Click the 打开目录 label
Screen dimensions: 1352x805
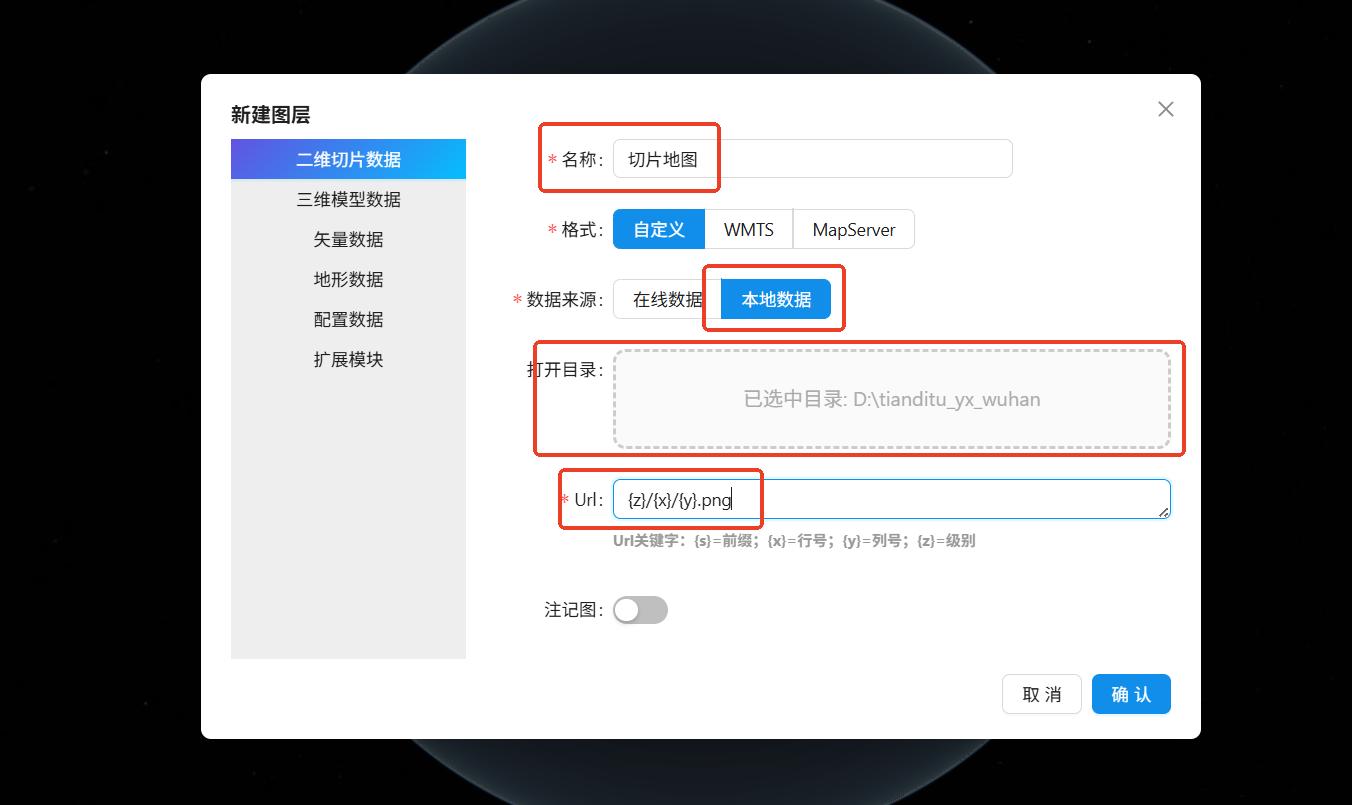[566, 369]
